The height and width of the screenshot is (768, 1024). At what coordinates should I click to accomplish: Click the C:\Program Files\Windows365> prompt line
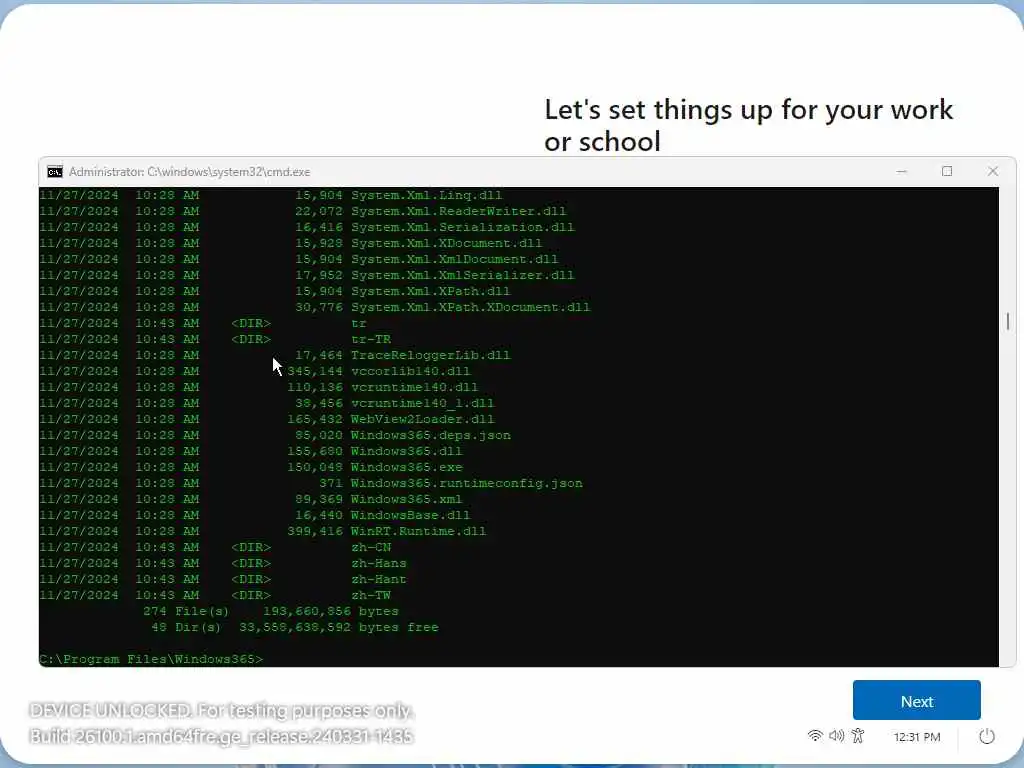(x=151, y=659)
